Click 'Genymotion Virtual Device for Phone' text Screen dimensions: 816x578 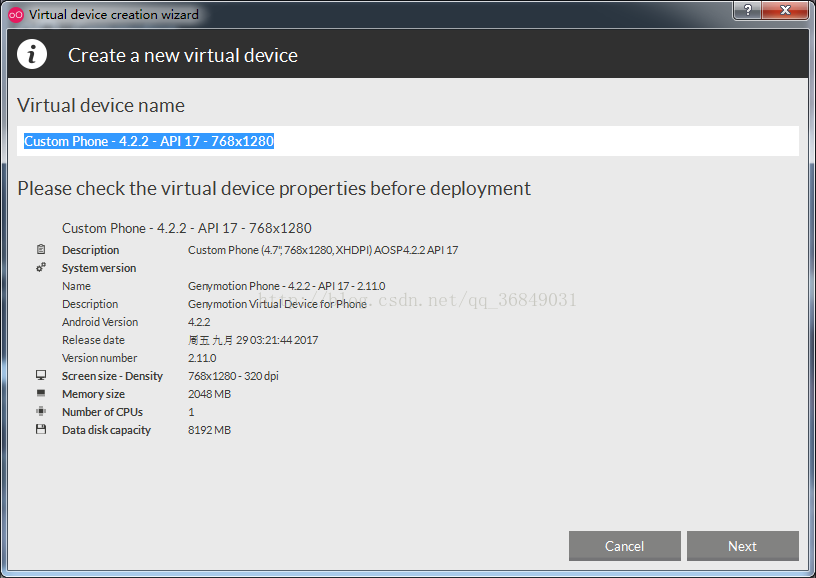tap(277, 304)
